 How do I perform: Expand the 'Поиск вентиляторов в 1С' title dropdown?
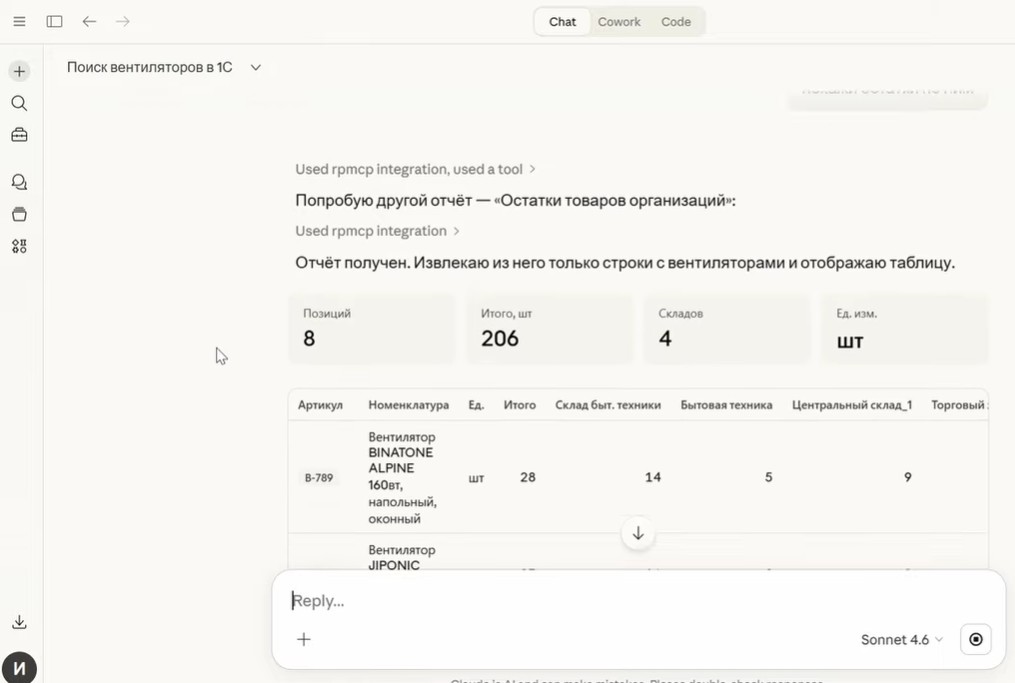255,67
